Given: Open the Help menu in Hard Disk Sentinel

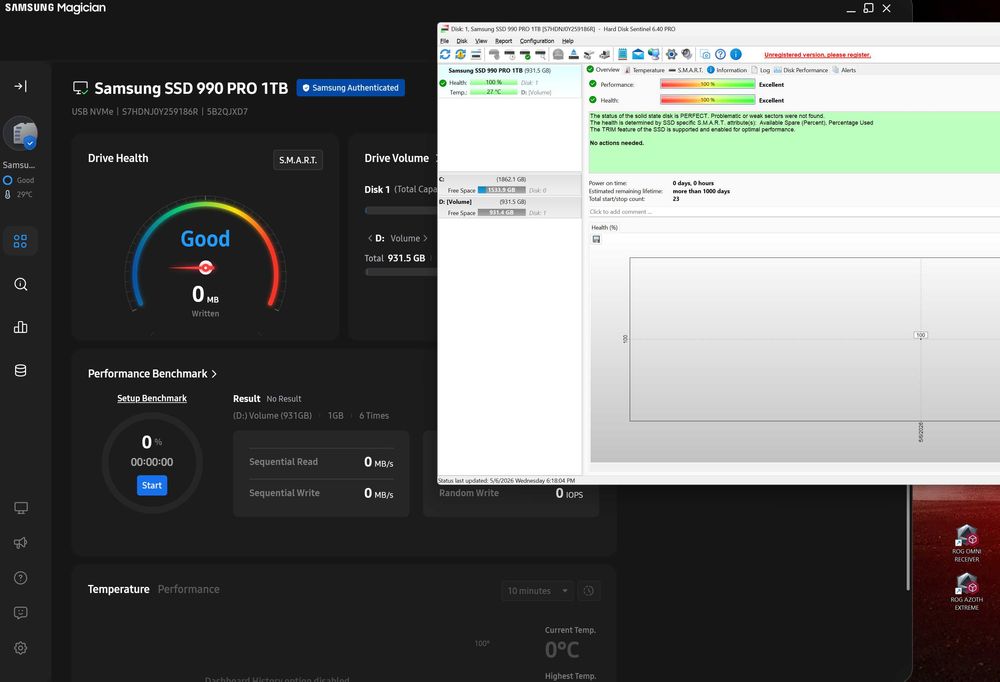Looking at the screenshot, I should pyautogui.click(x=568, y=41).
